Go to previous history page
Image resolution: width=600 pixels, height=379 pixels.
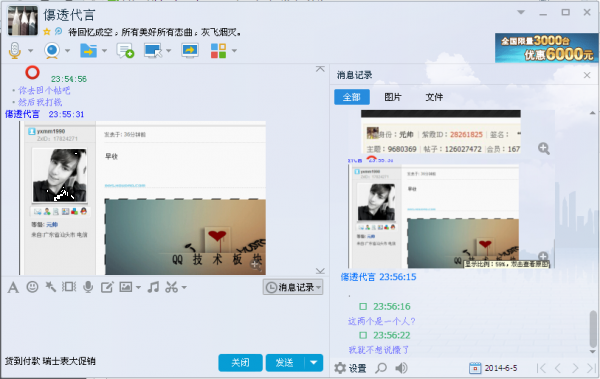(558, 368)
